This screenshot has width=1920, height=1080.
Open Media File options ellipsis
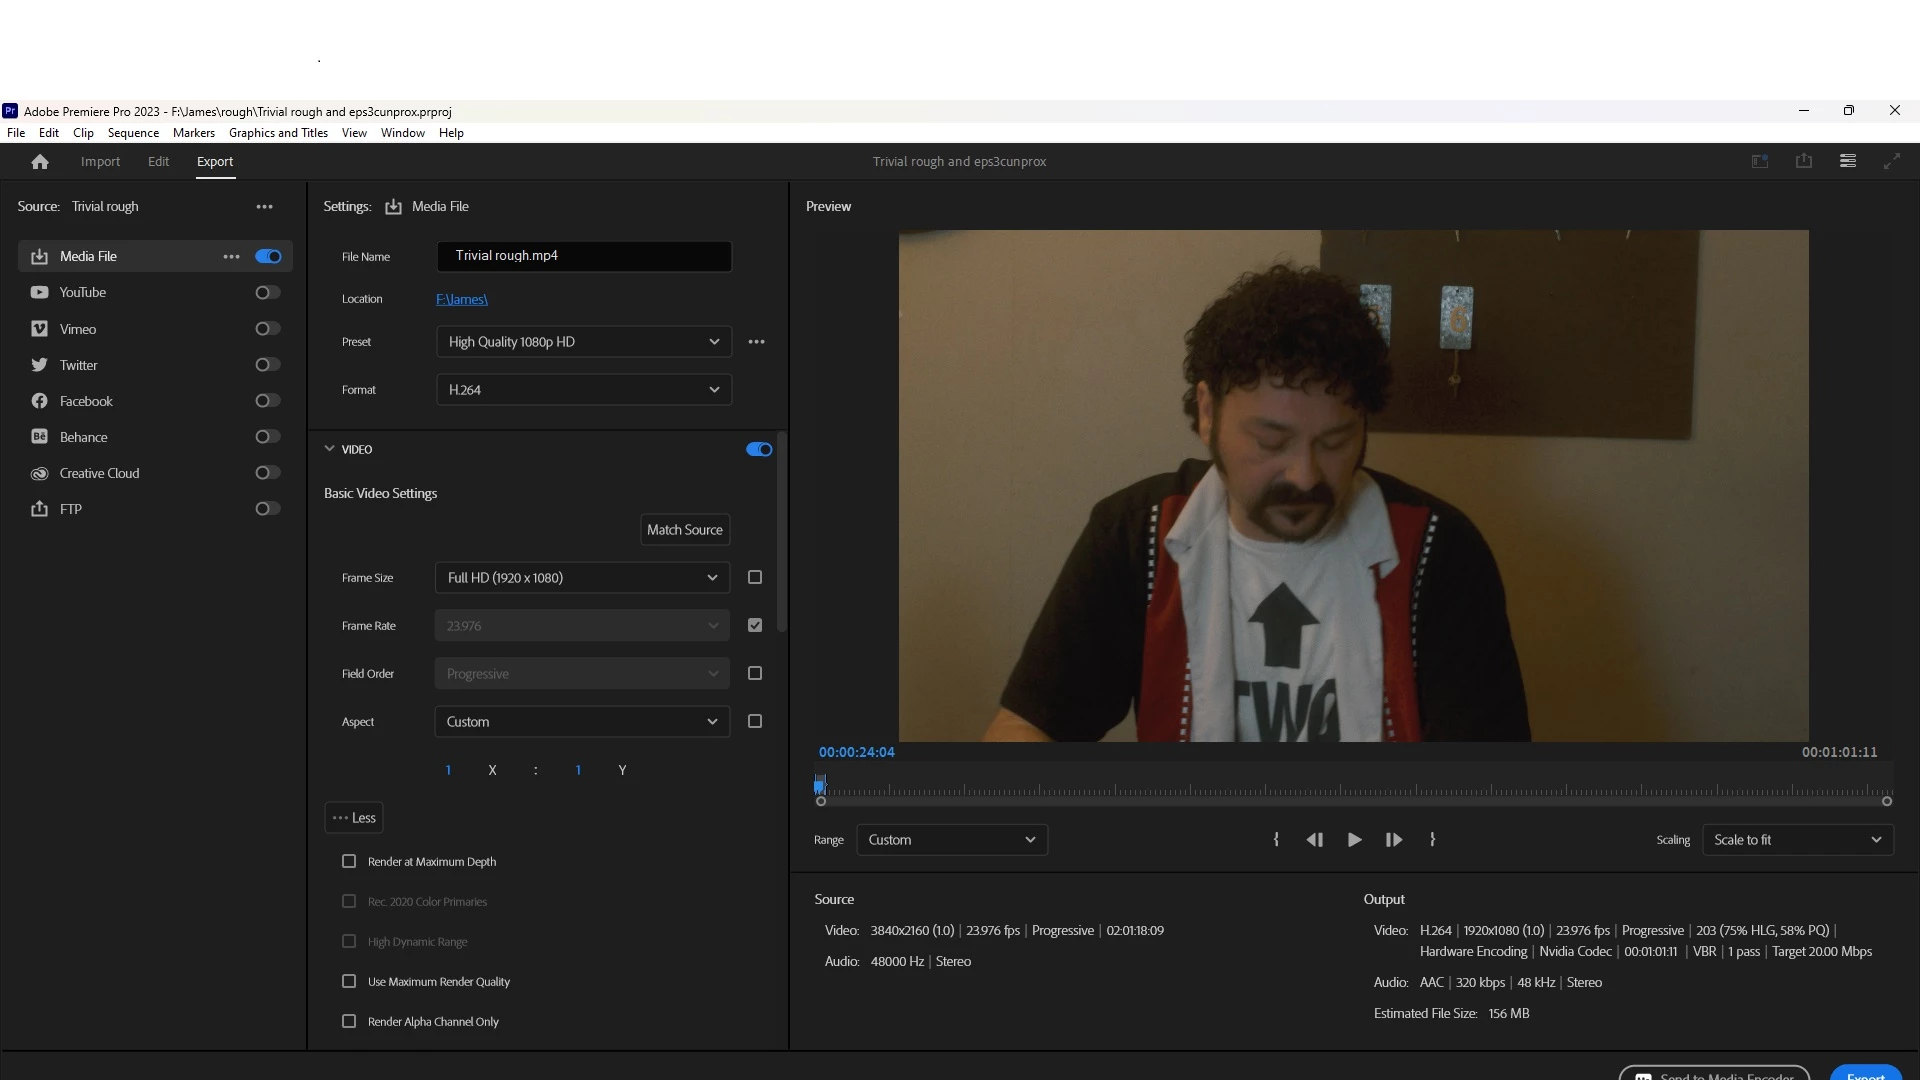[231, 257]
